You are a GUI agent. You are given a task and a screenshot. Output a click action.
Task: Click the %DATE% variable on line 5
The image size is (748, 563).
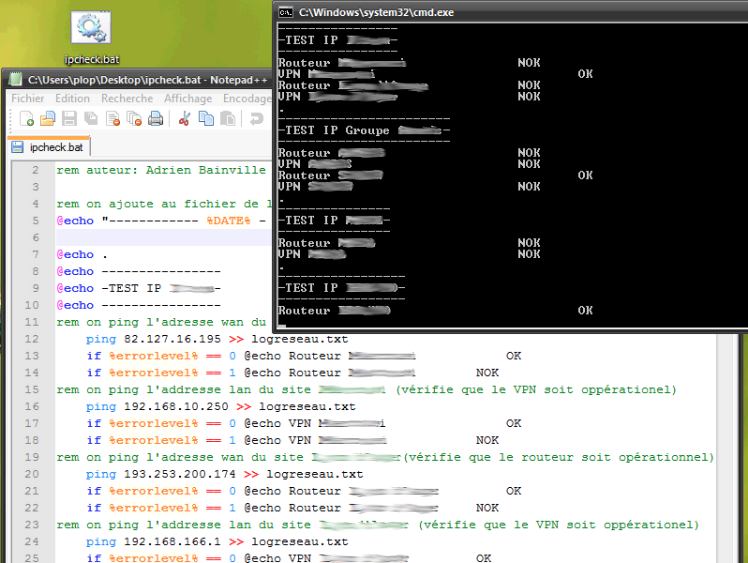[229, 221]
